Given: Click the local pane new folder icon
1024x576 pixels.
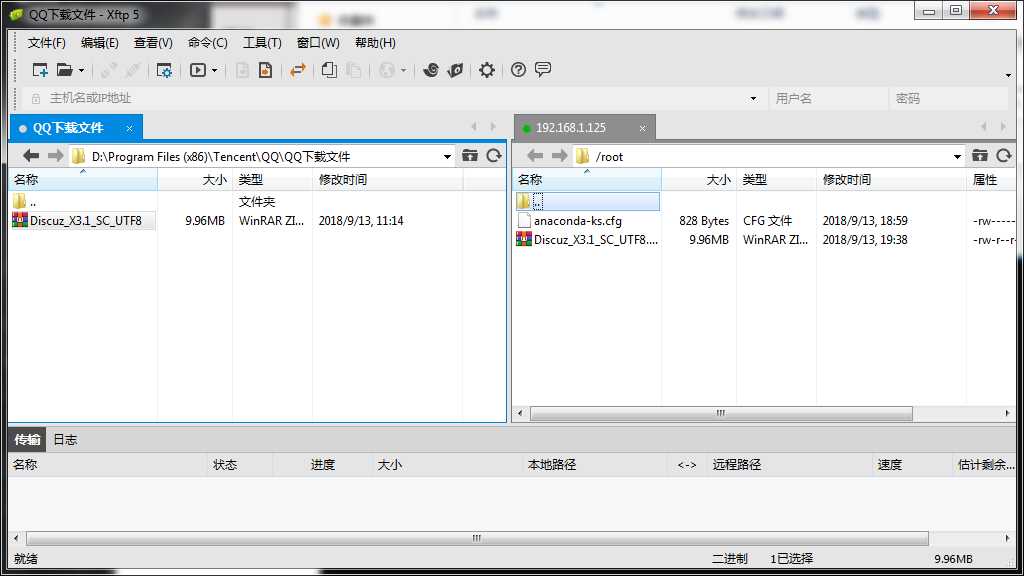Looking at the screenshot, I should click(x=470, y=155).
